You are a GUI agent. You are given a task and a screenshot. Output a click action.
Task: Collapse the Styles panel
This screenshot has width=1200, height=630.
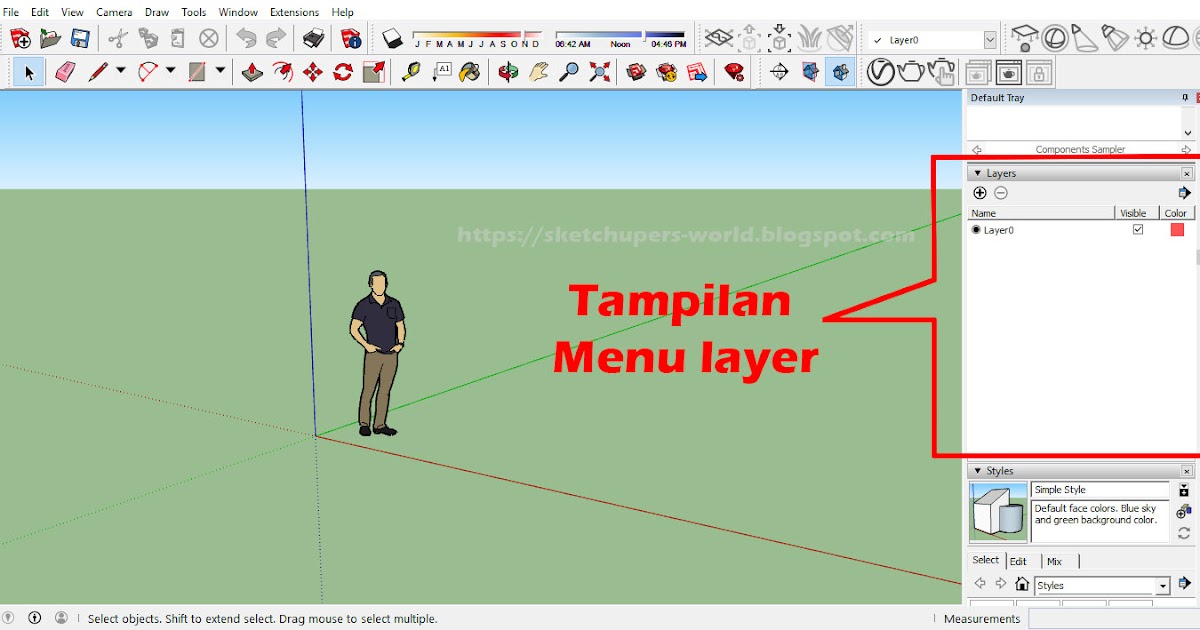point(978,471)
